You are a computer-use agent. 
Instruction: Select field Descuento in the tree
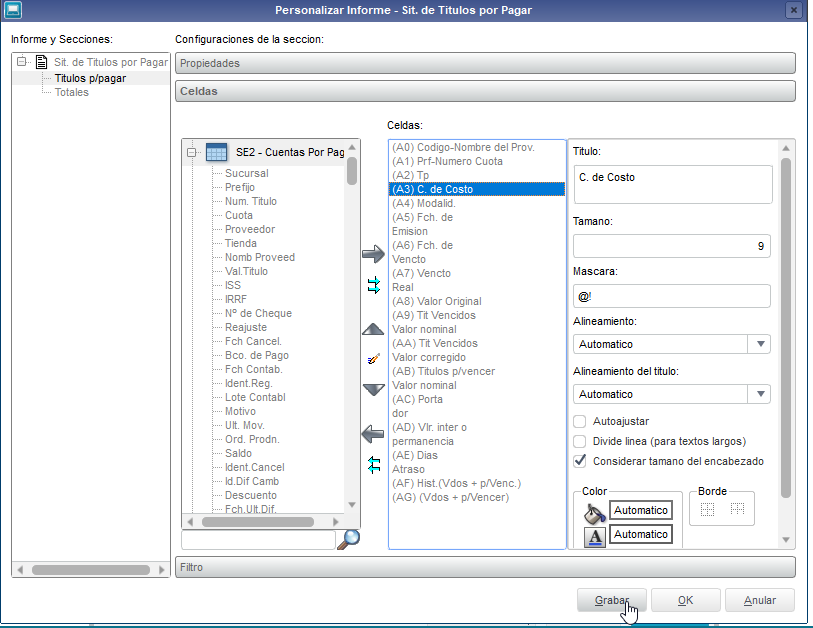click(x=251, y=495)
